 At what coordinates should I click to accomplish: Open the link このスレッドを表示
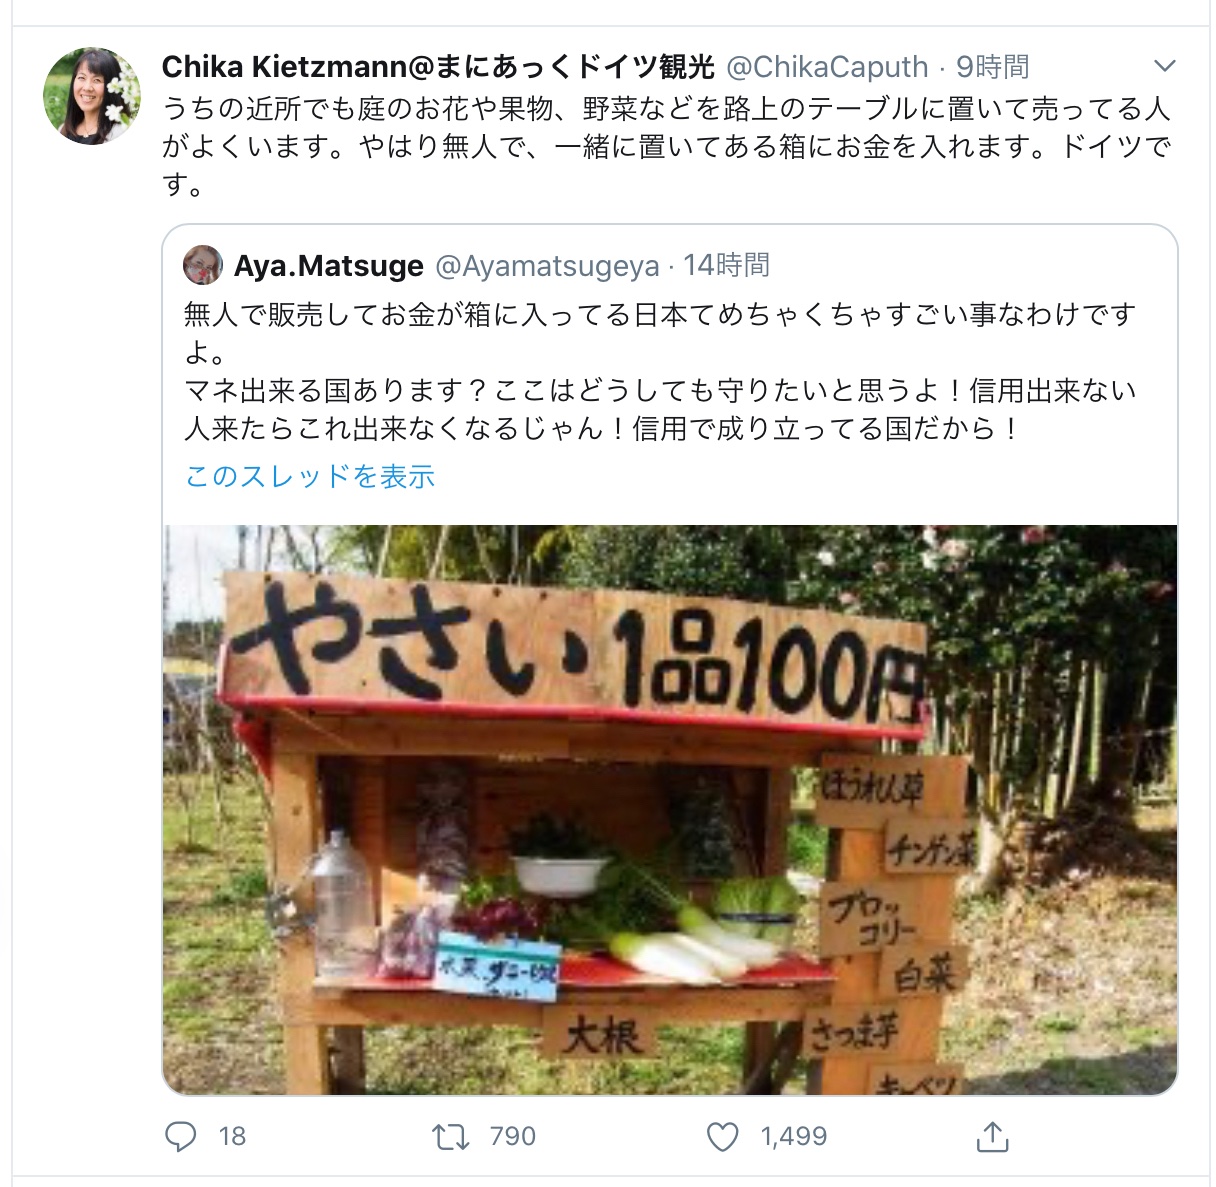tap(310, 476)
